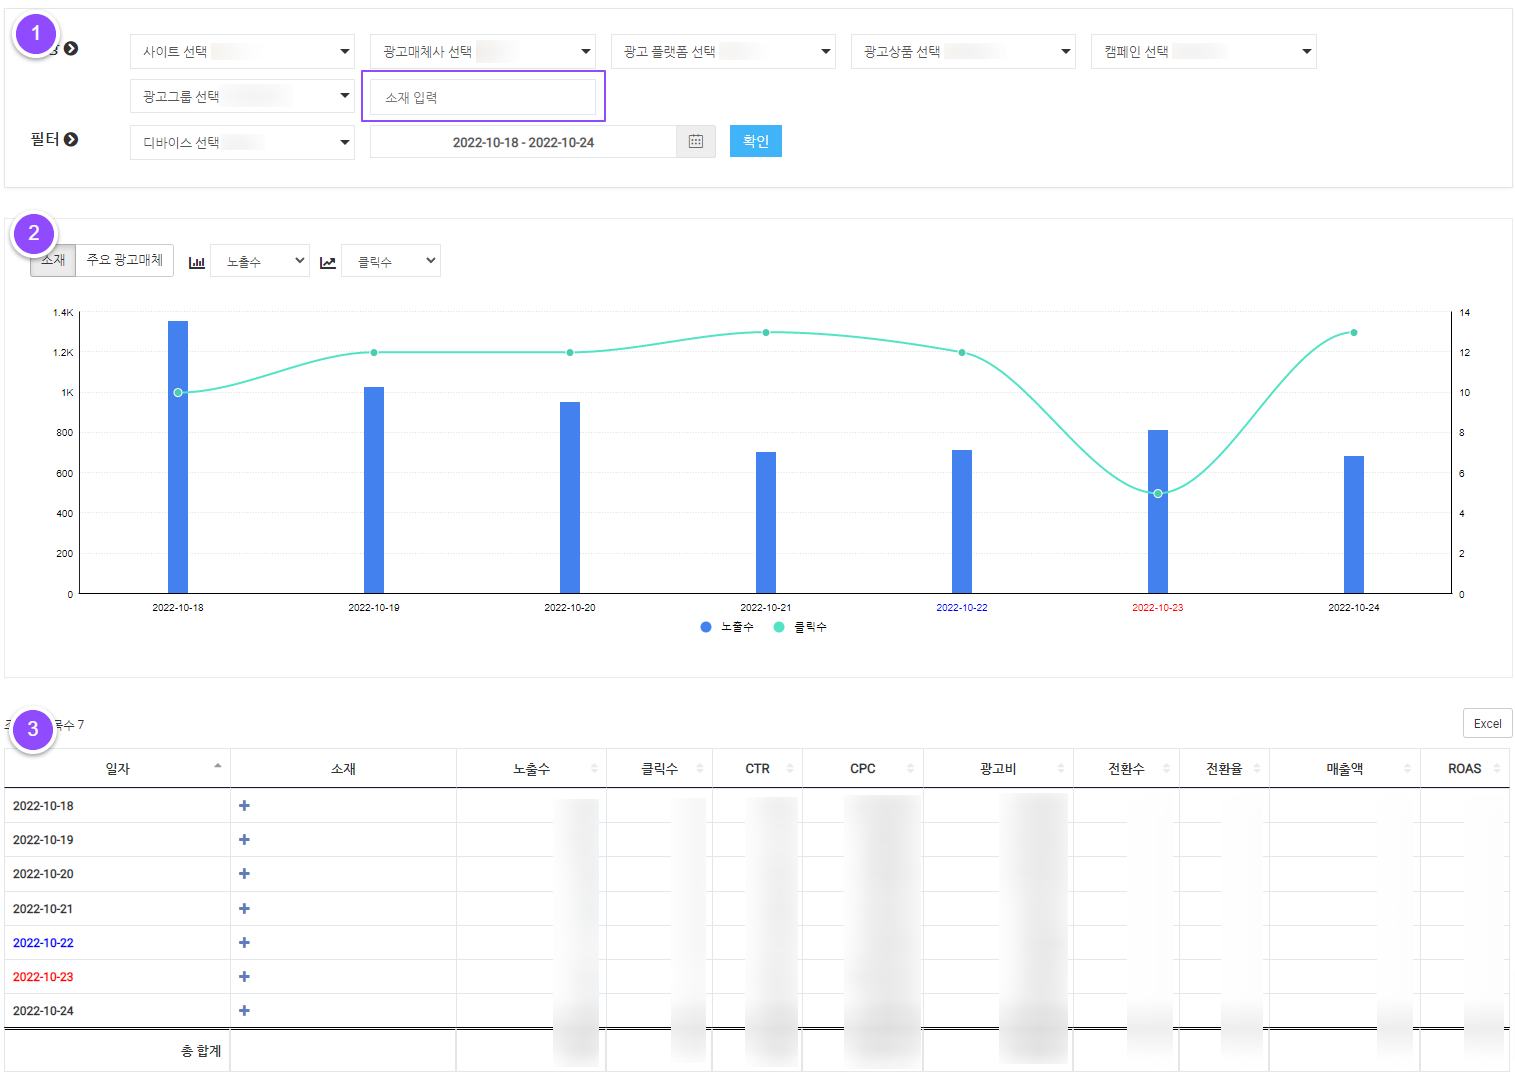Switch to the 주요 광고매체 tab
1515x1077 pixels.
[x=125, y=260]
